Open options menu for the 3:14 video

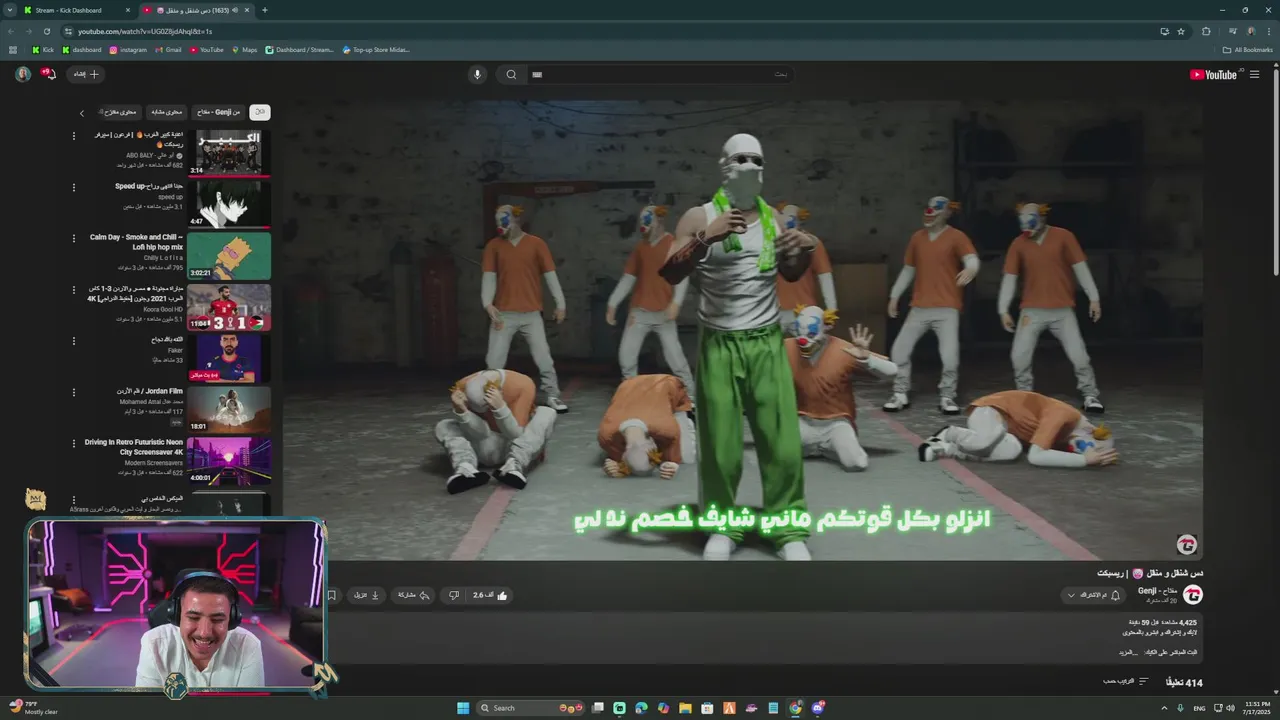73,135
